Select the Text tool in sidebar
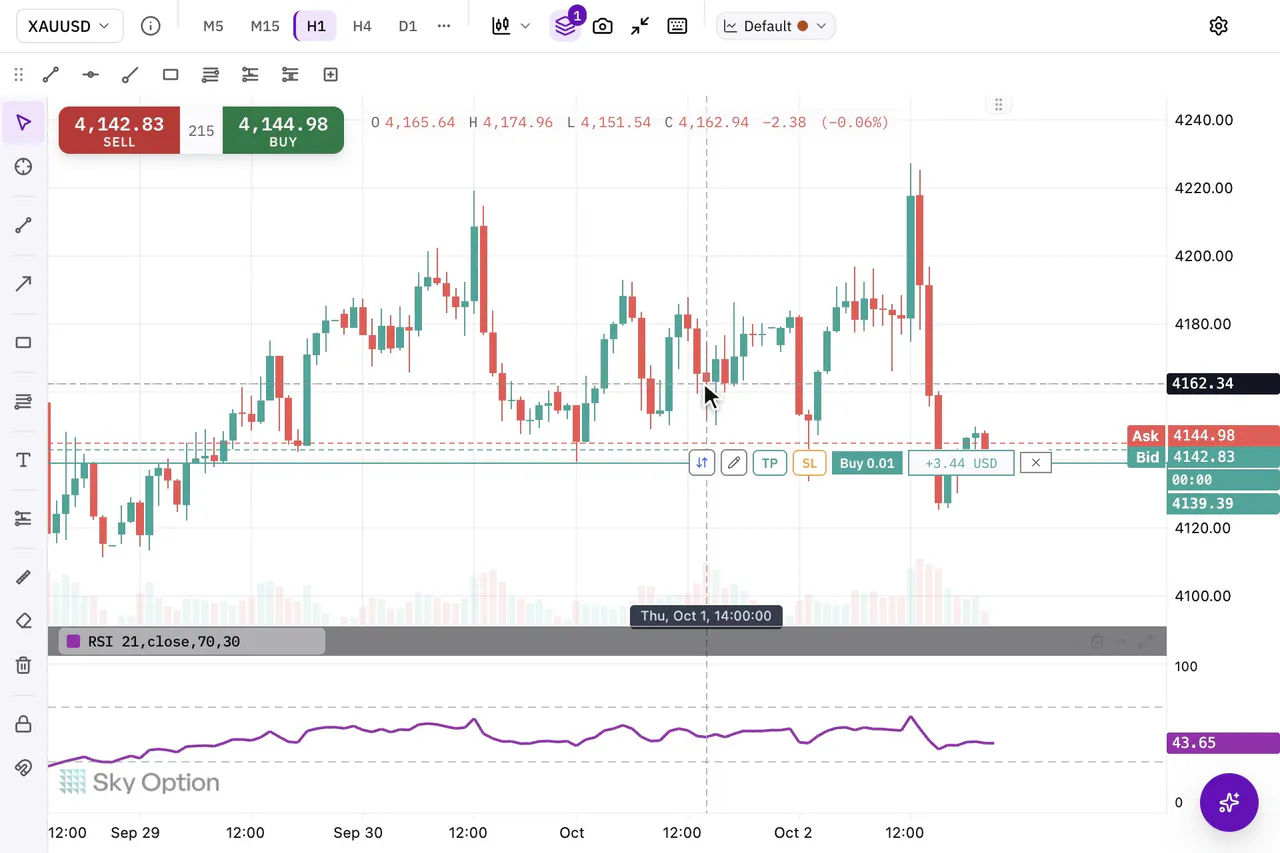Viewport: 1280px width, 853px height. [x=24, y=460]
